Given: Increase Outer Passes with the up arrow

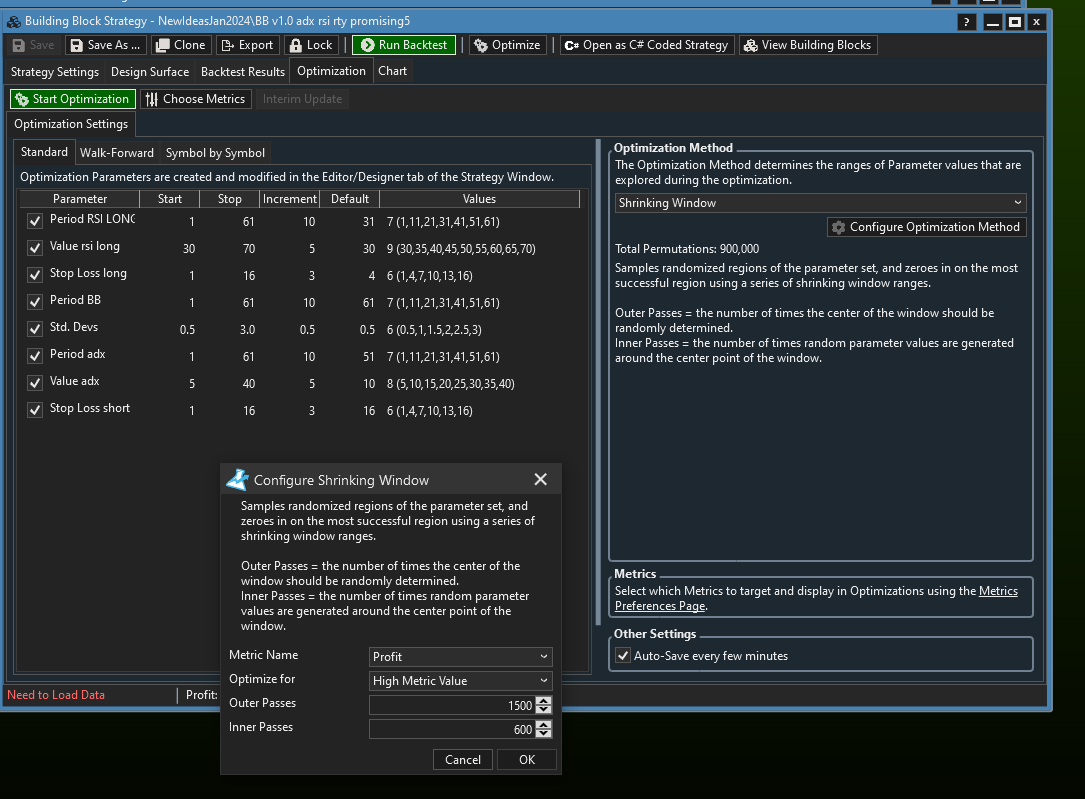Looking at the screenshot, I should (x=543, y=701).
